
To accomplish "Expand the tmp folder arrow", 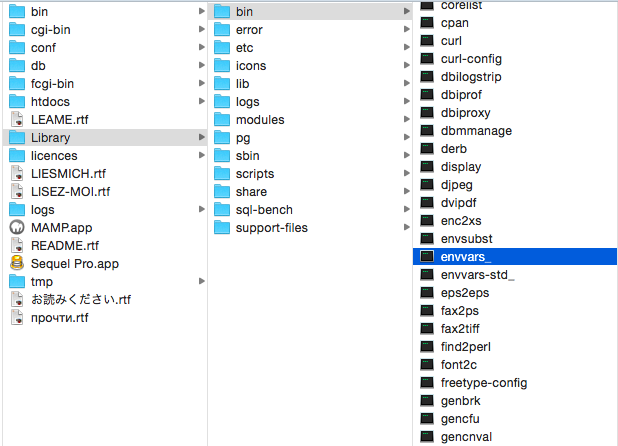I will [202, 282].
